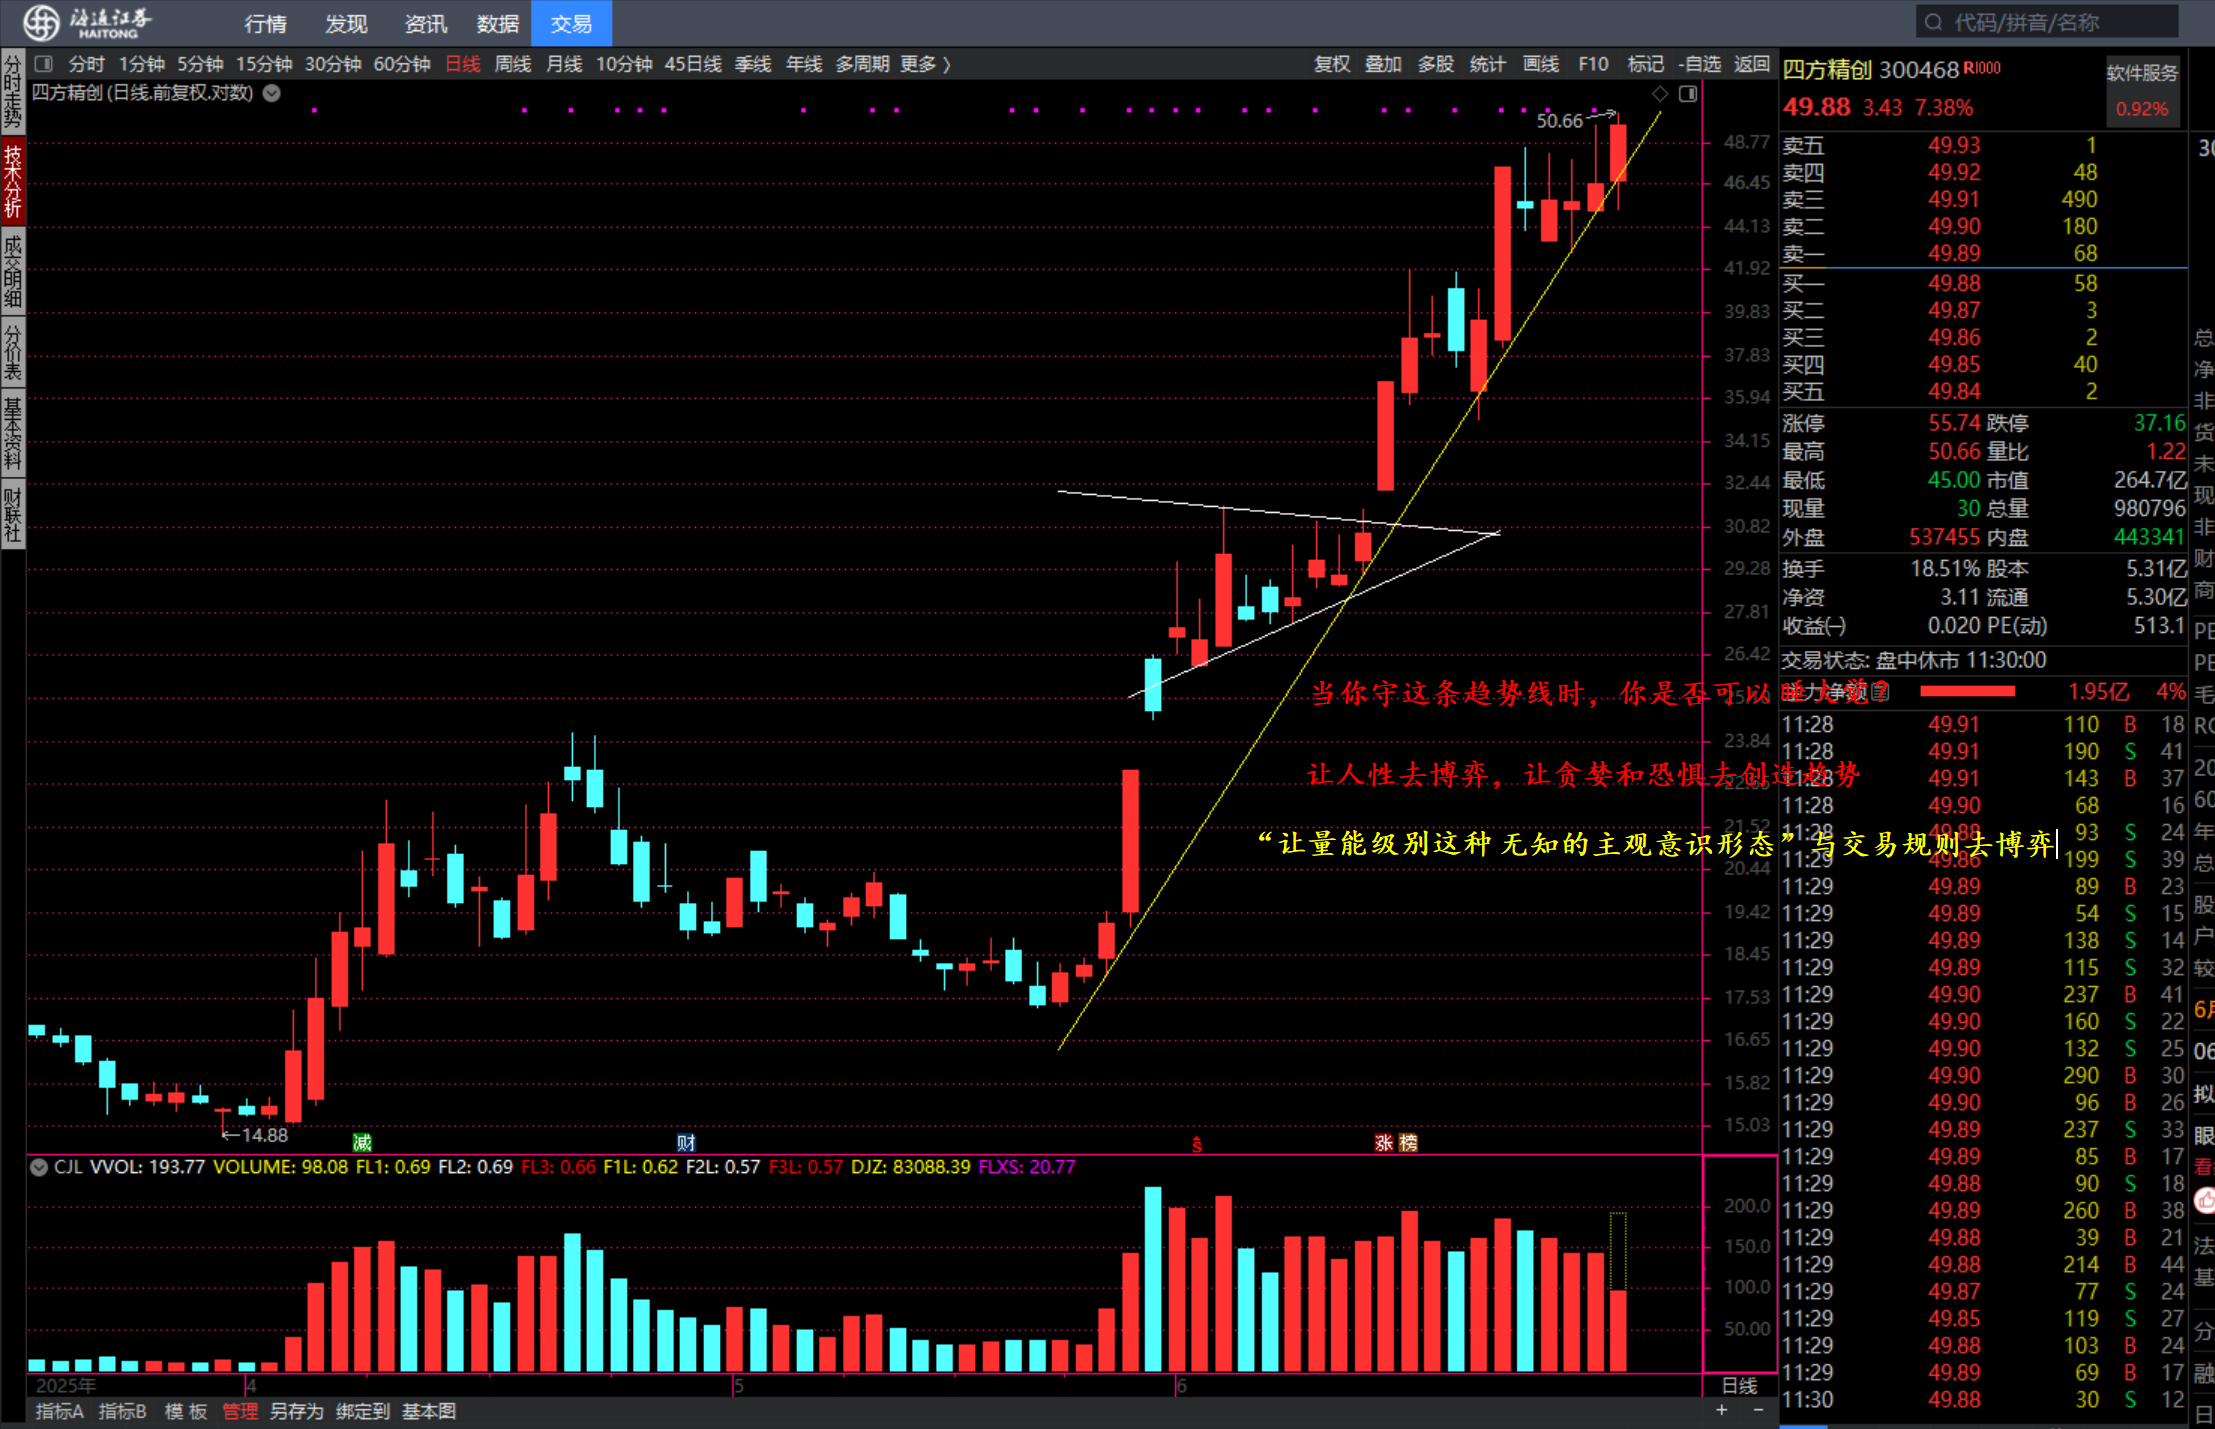This screenshot has height=1429, width=2215.
Task: Remove stock via -自选 button
Action: point(1700,64)
